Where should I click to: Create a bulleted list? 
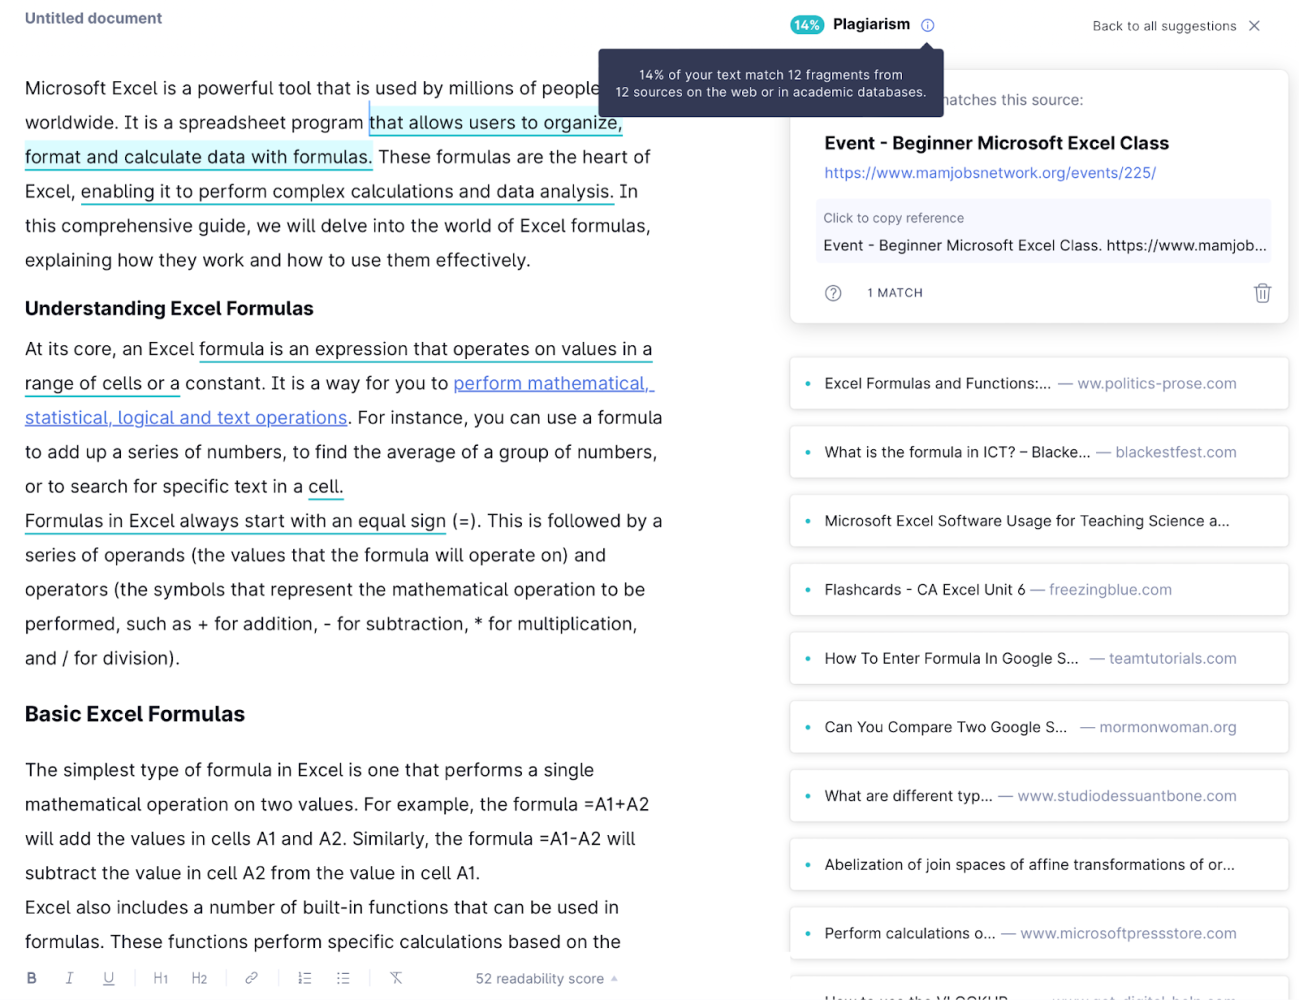point(343,978)
